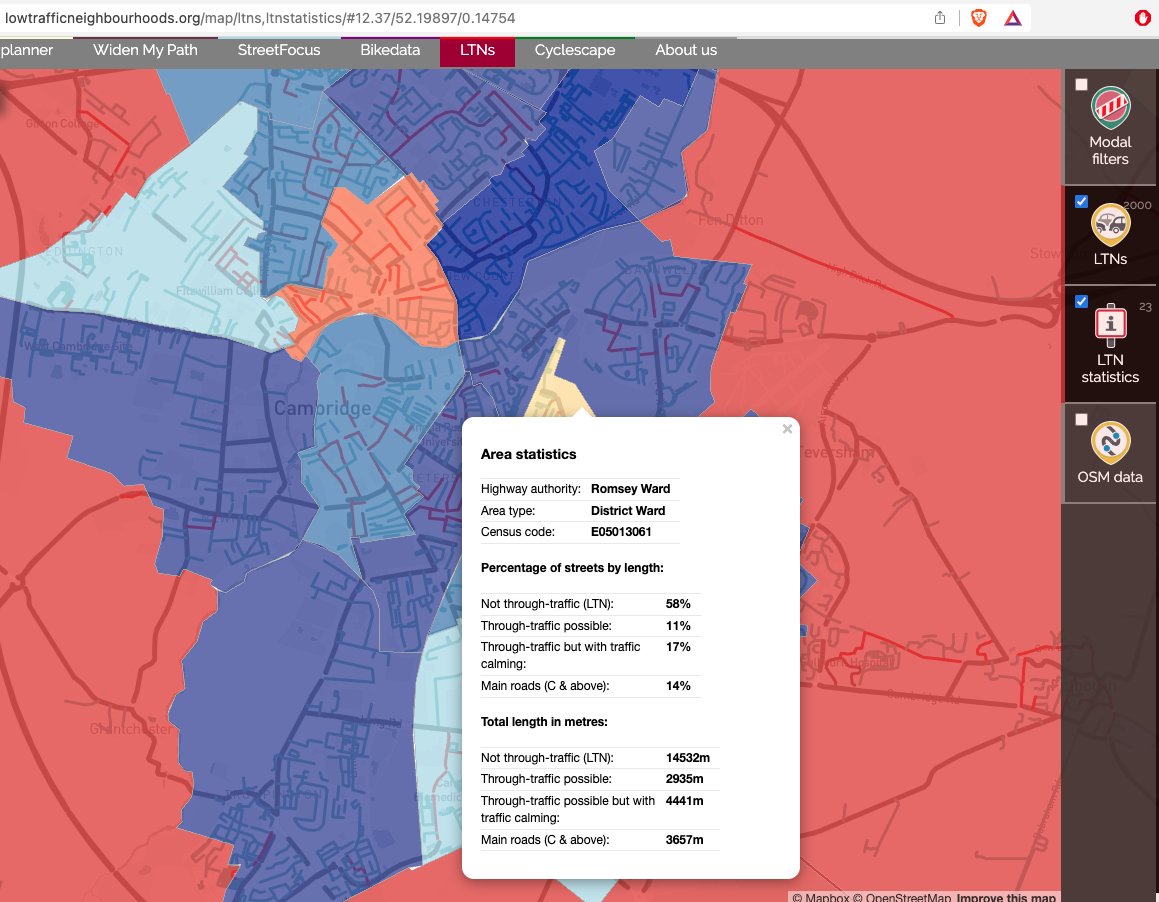The image size is (1159, 902).
Task: Click the 14% main roads value
Action: pyautogui.click(x=678, y=686)
